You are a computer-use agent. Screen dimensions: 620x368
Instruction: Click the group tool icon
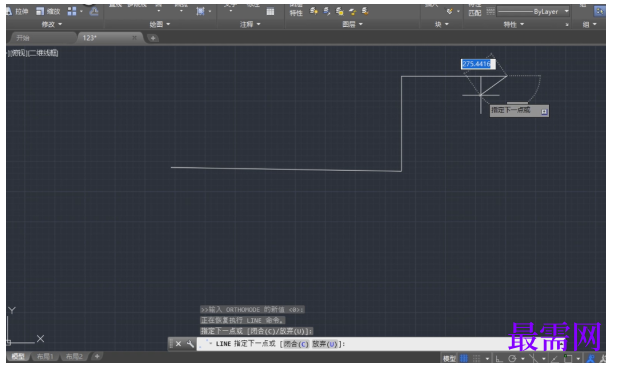click(x=599, y=11)
